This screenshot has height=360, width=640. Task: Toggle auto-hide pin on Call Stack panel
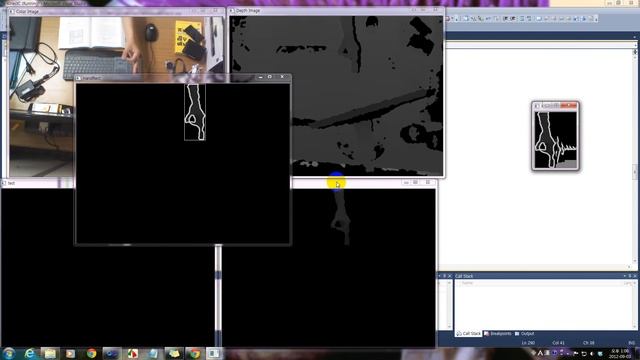point(630,276)
